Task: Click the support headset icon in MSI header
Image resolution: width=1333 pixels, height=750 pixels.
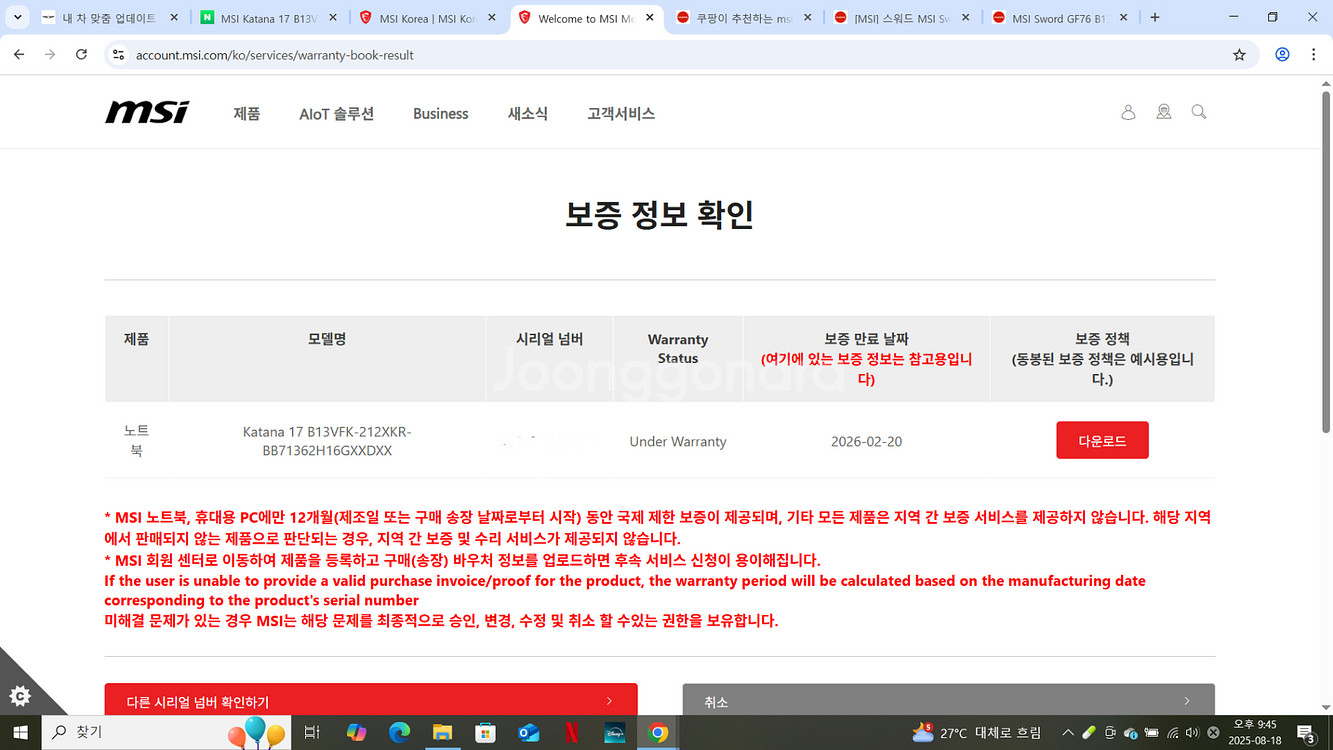Action: point(1164,112)
